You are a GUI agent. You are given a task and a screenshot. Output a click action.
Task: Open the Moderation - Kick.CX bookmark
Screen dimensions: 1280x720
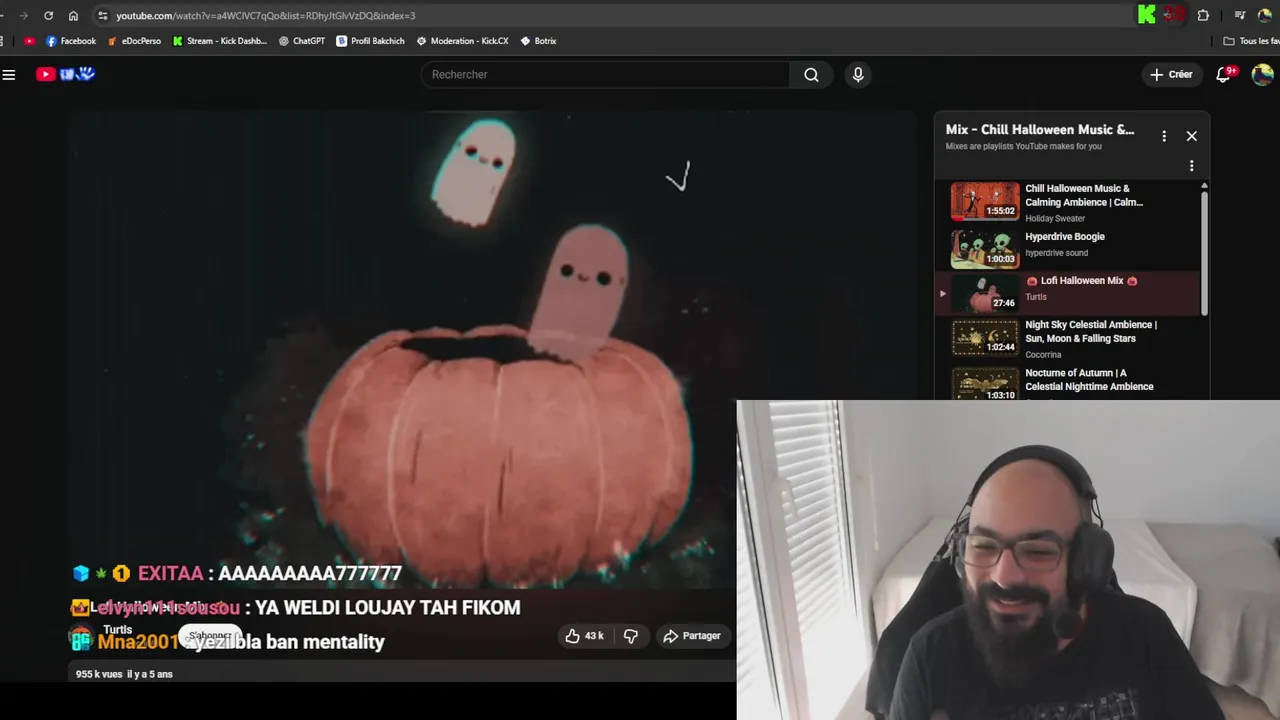(x=462, y=41)
